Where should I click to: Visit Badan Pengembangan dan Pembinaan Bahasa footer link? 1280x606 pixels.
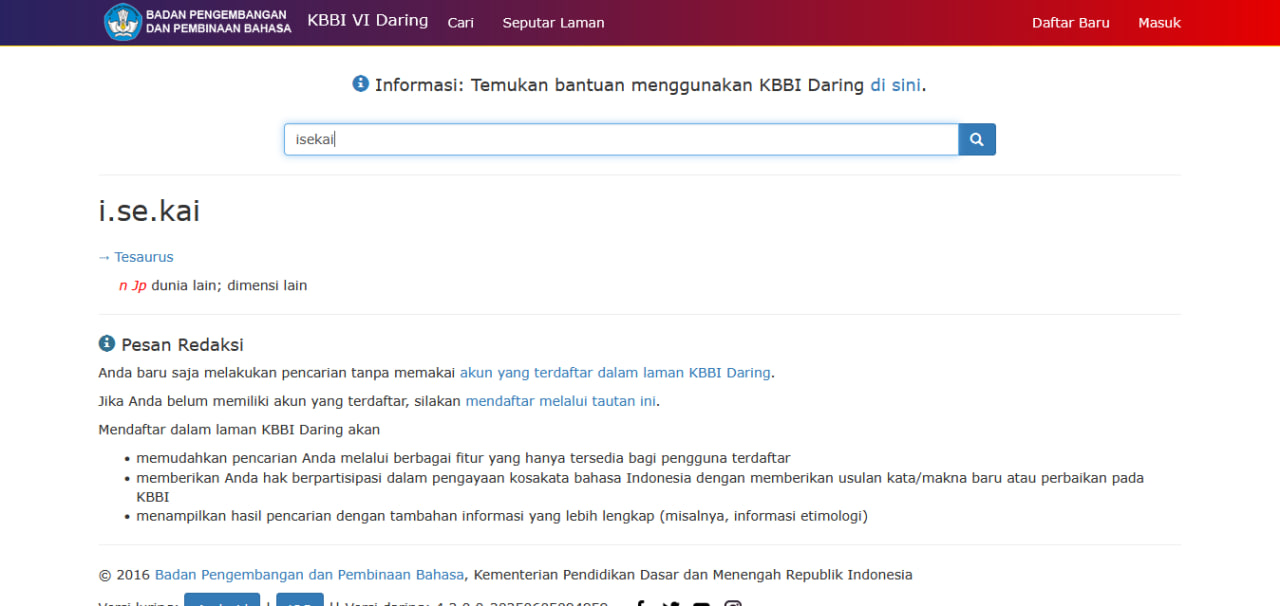click(x=310, y=575)
